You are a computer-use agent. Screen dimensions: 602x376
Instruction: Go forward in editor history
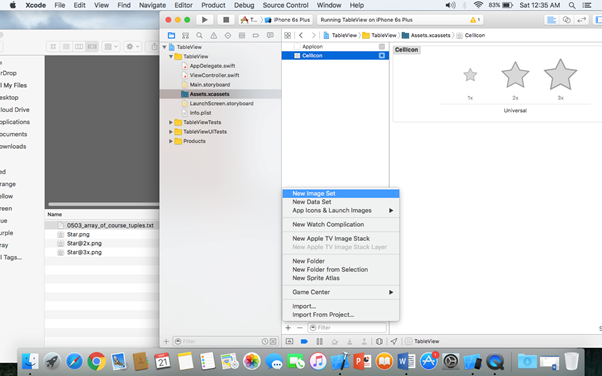tap(314, 35)
